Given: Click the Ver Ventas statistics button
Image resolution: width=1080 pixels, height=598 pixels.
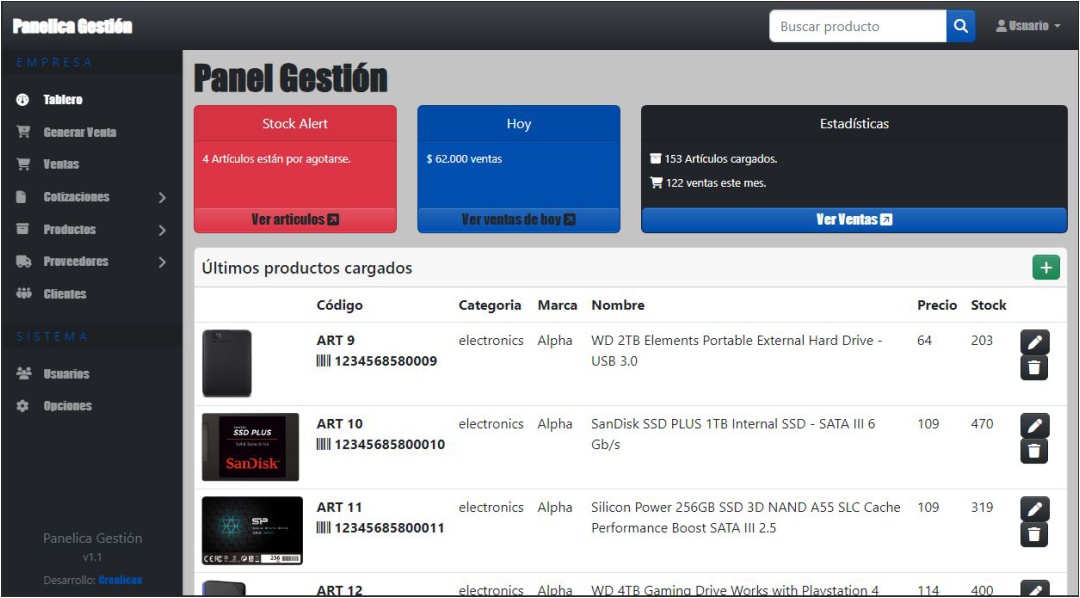Looking at the screenshot, I should (853, 220).
